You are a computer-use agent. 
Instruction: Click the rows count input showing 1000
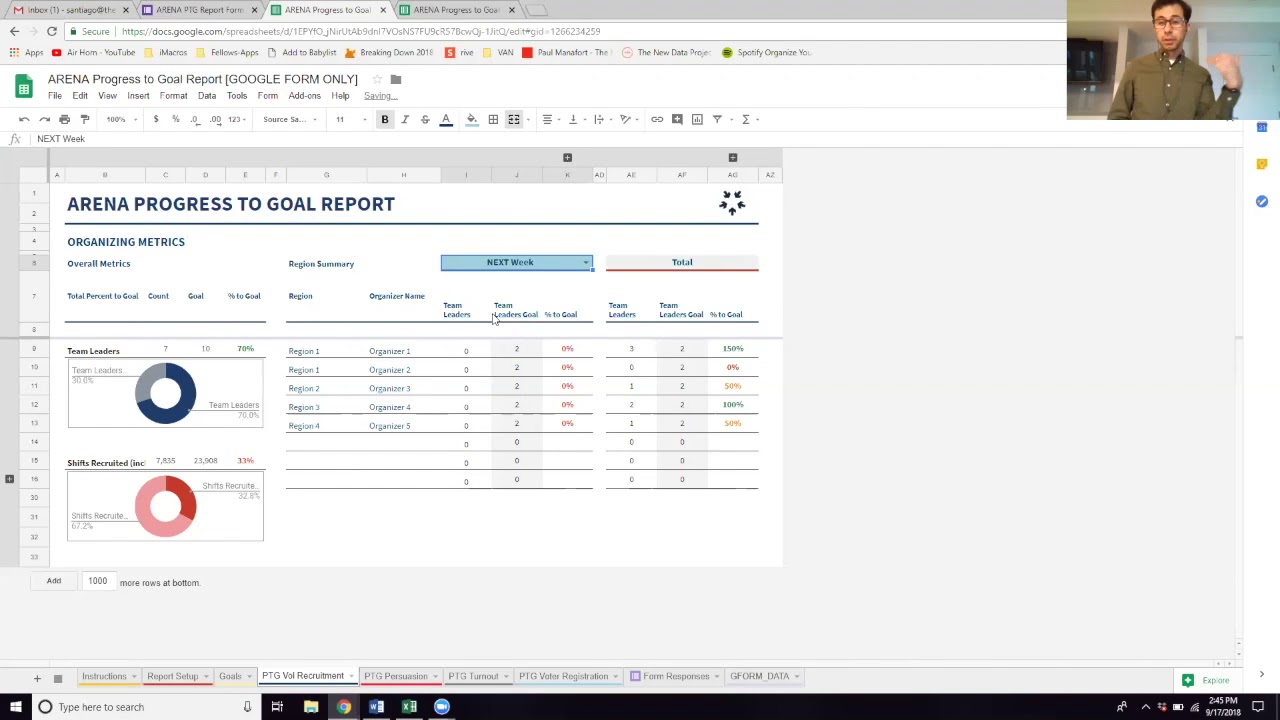tap(98, 581)
